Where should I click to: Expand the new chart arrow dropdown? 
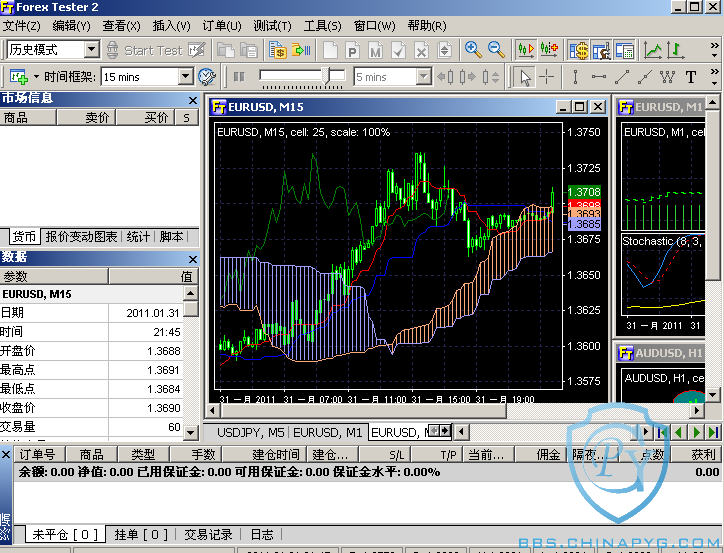point(36,77)
